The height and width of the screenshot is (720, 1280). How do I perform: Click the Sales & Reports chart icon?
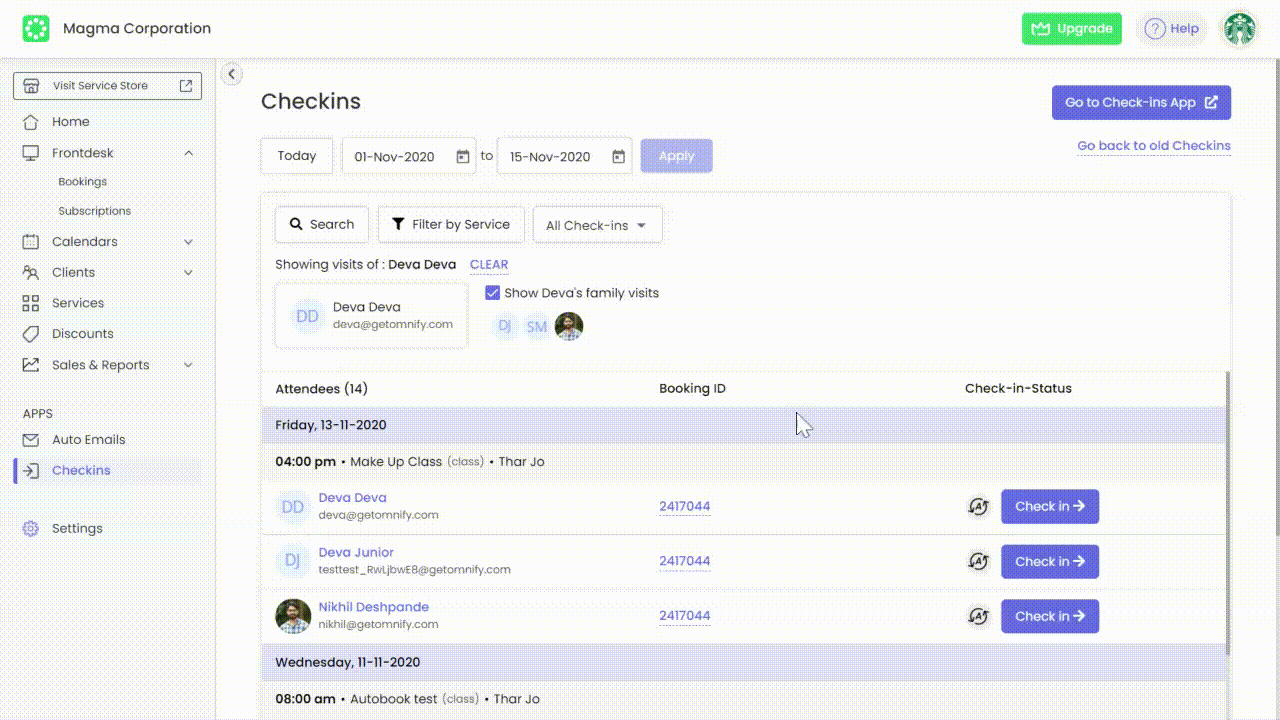[31, 365]
